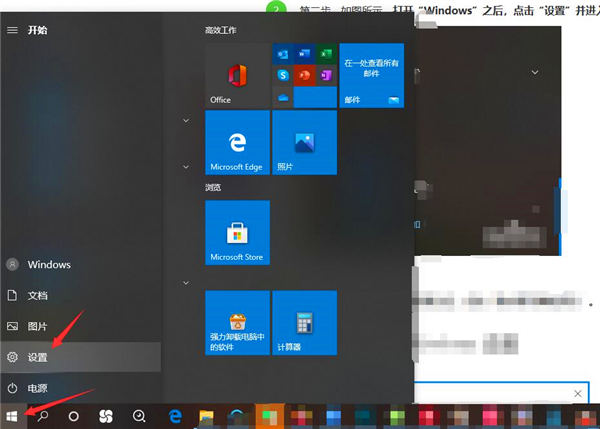Open the Microsoft Store tile
This screenshot has width=600, height=429.
pyautogui.click(x=237, y=232)
